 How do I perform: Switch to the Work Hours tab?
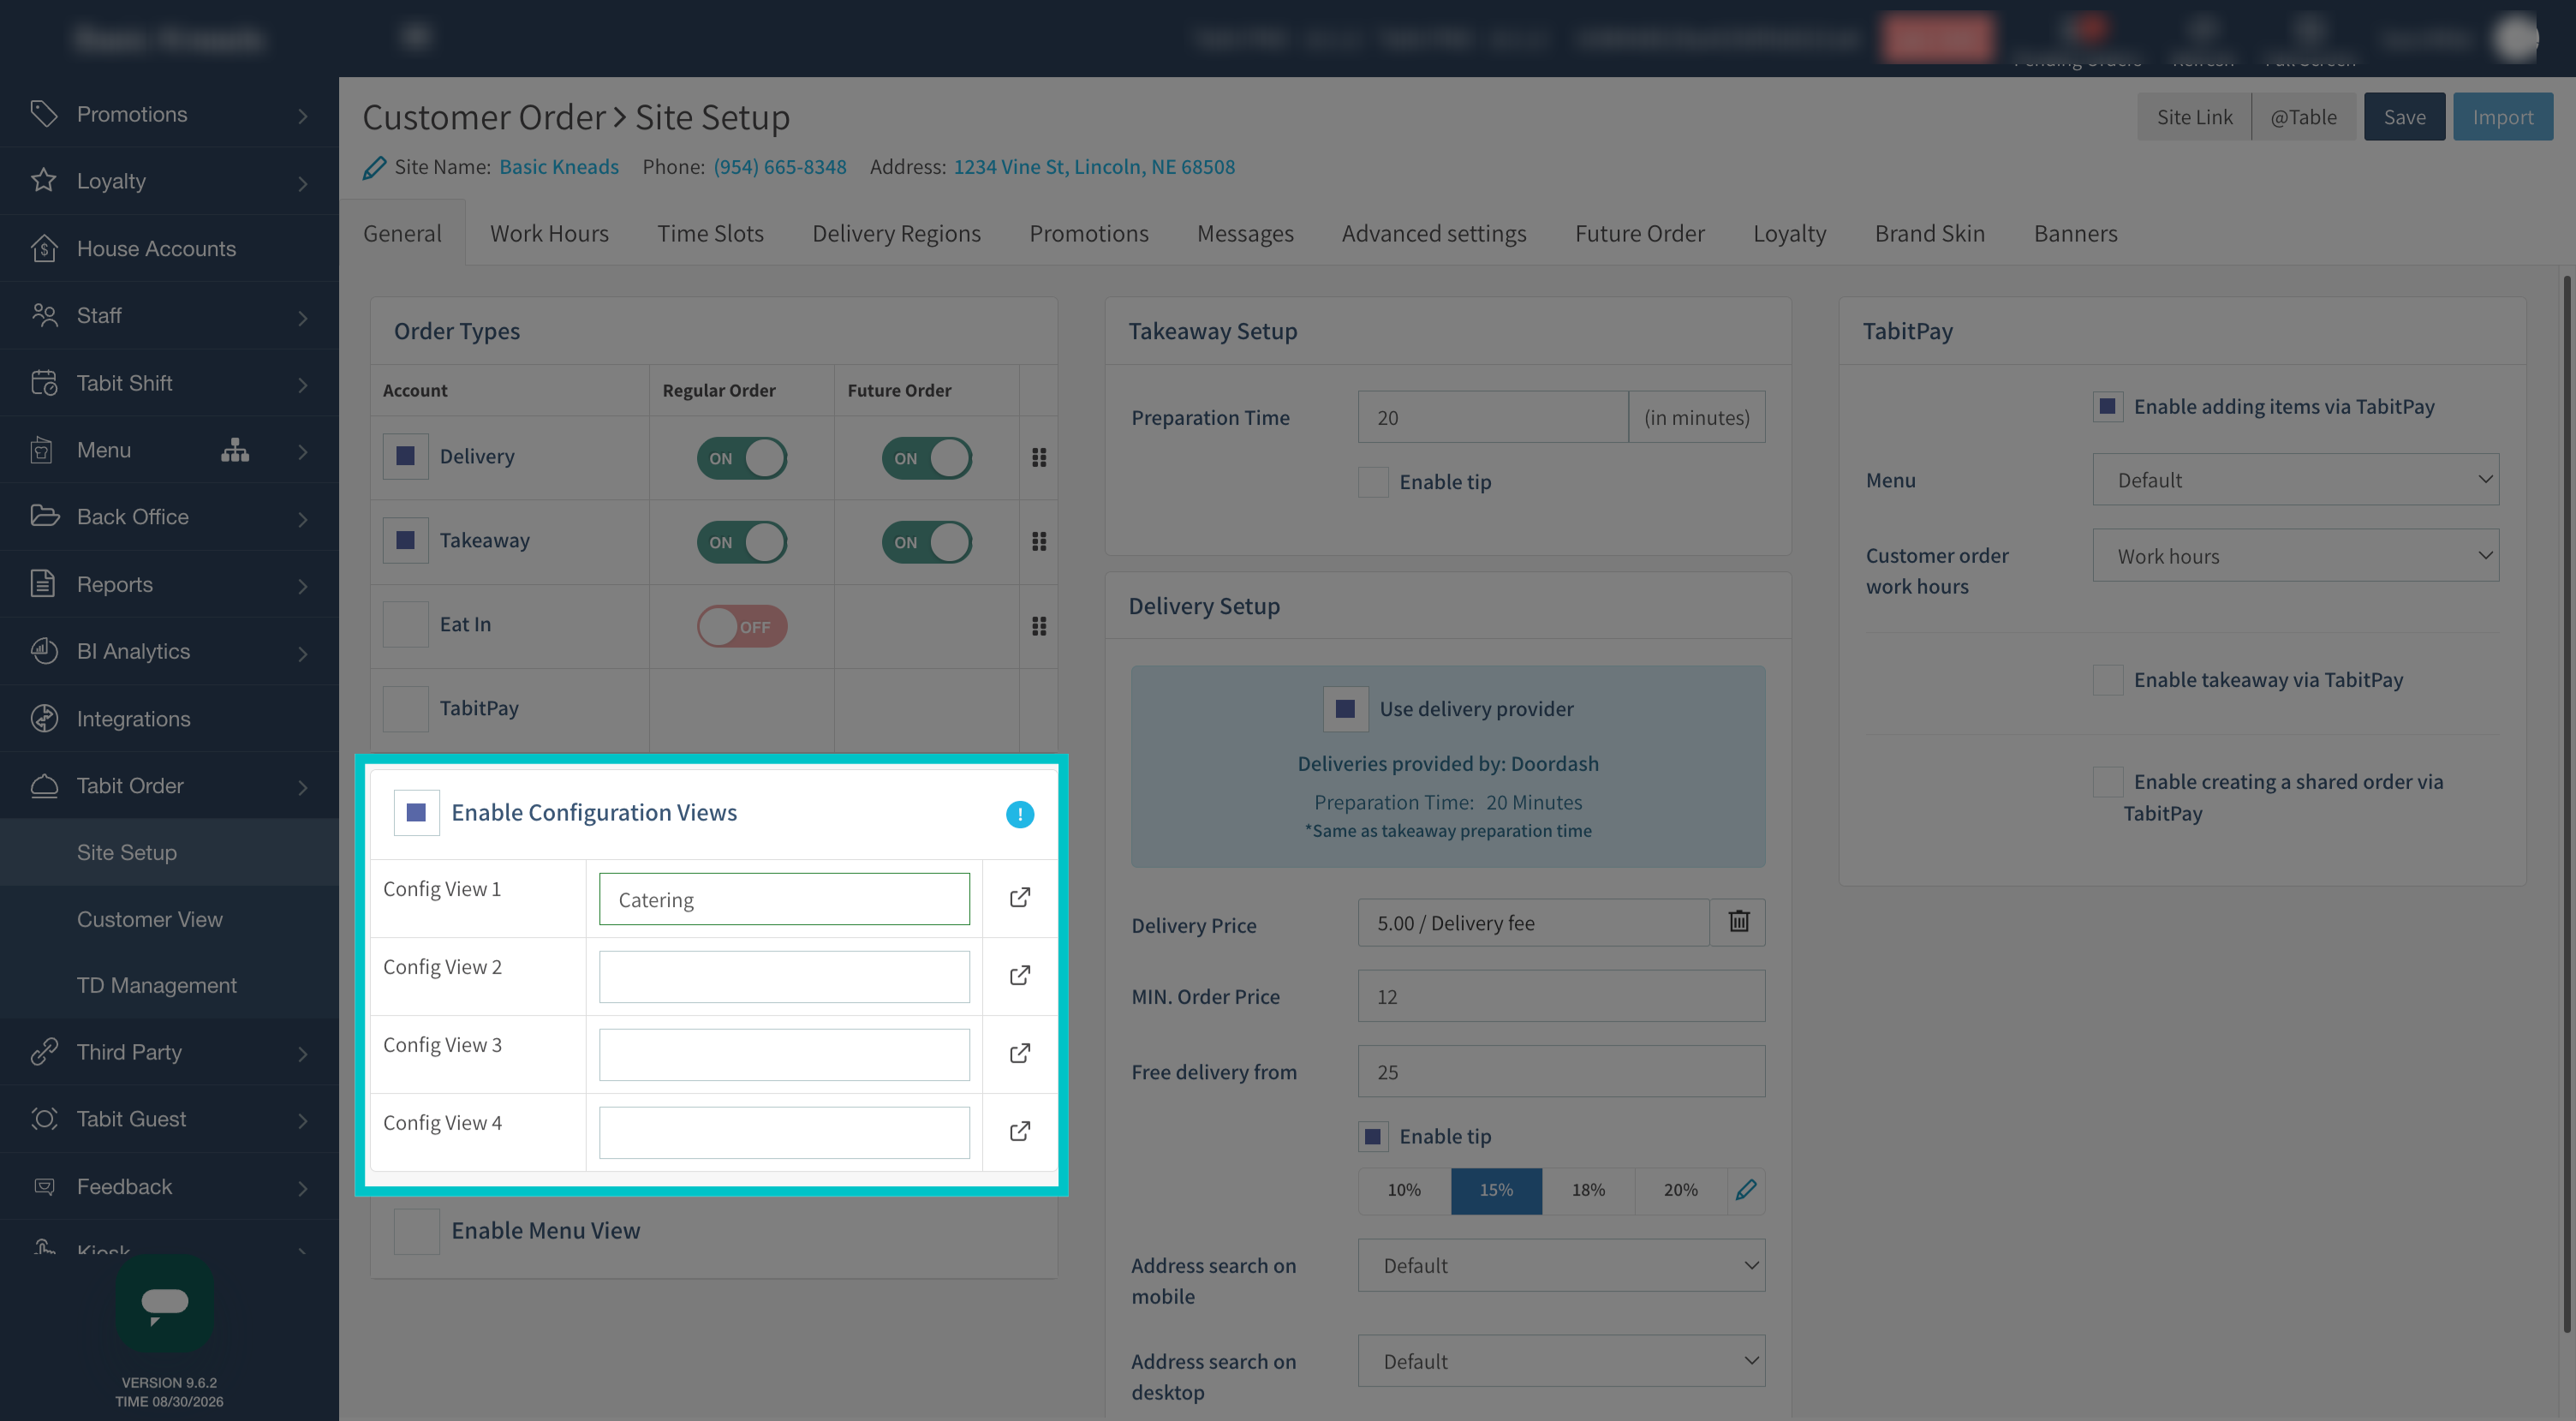(x=549, y=233)
